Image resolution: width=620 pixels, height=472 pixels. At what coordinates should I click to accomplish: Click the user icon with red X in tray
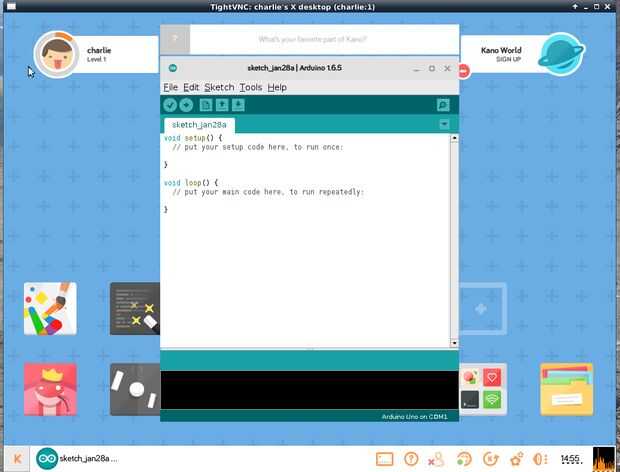pos(437,459)
